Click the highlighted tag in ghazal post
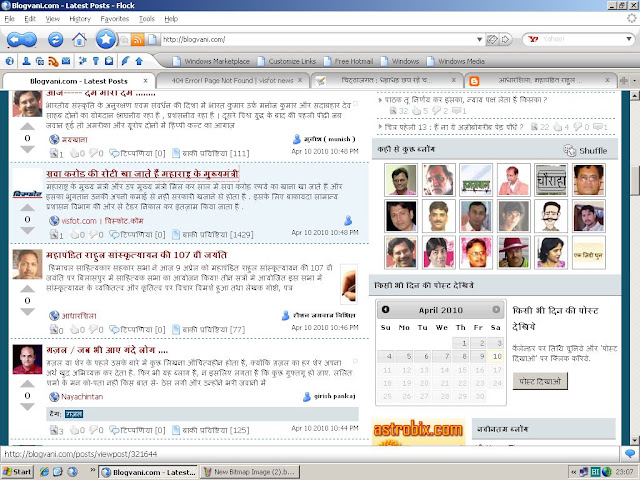 74,414
